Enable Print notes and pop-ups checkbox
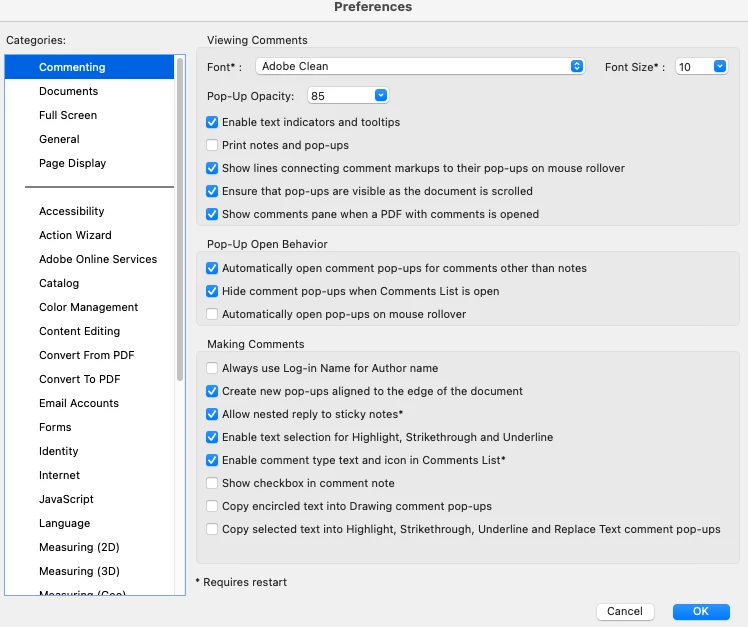748x627 pixels. point(212,145)
